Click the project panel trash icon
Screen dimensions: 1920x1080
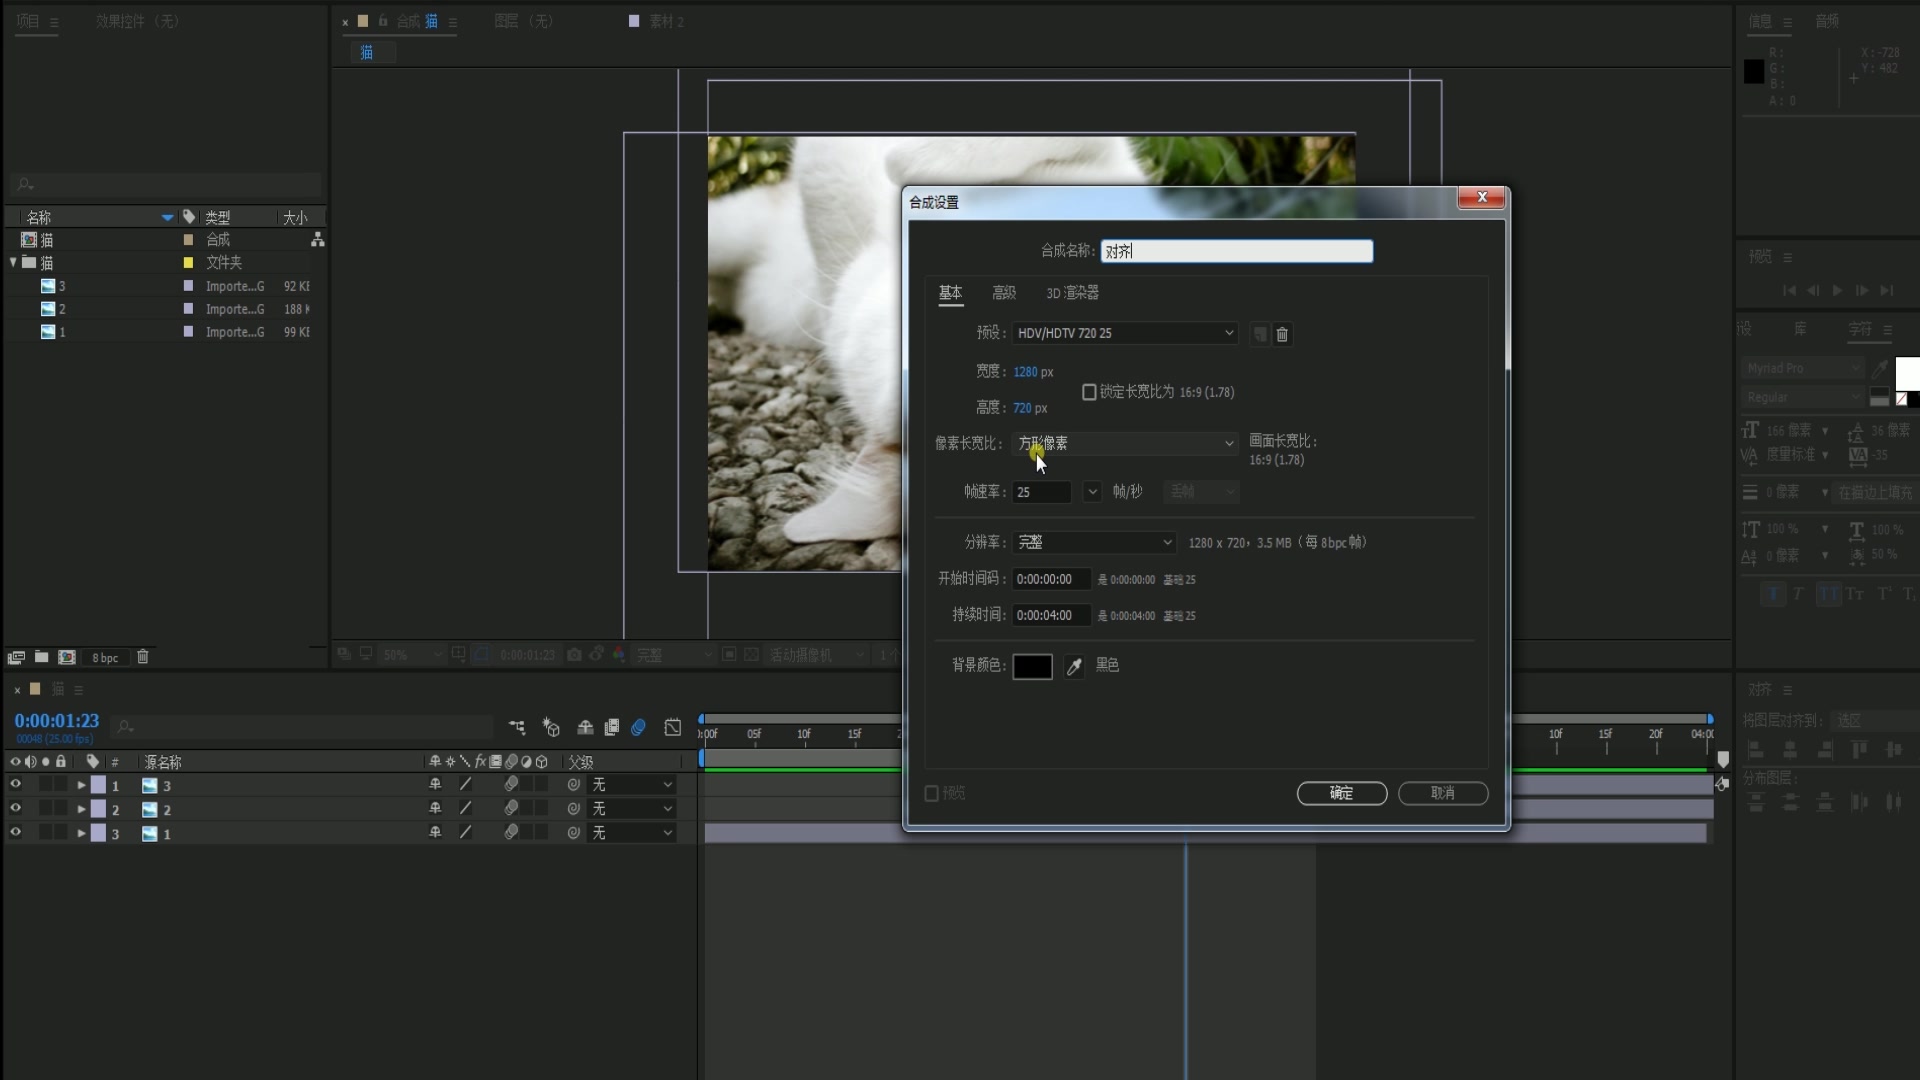(x=143, y=657)
